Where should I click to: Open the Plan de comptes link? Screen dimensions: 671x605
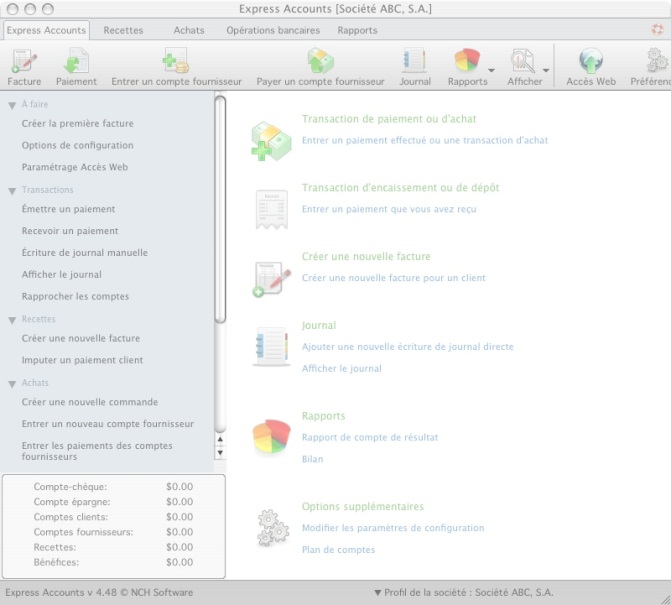pyautogui.click(x=338, y=550)
